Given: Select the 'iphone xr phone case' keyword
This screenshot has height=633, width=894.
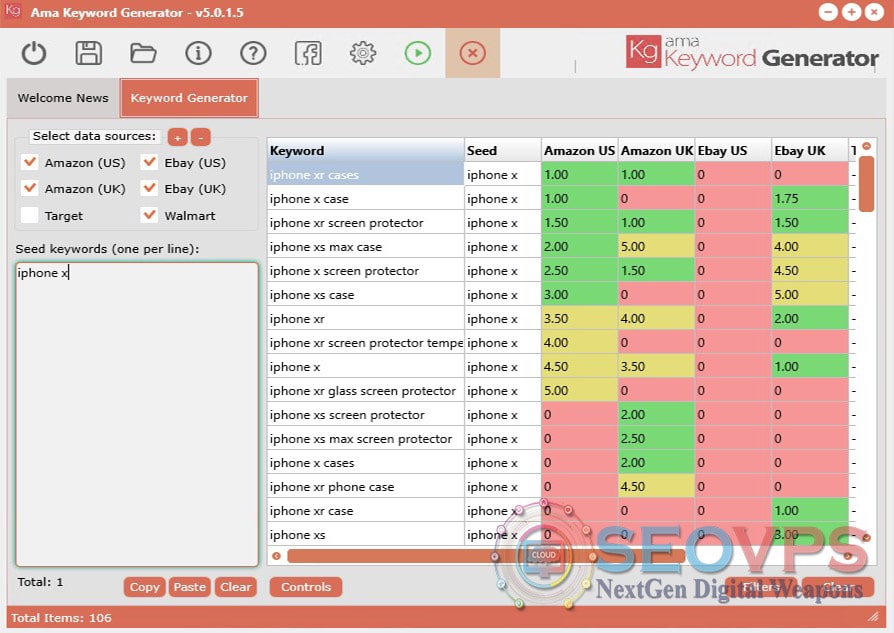Looking at the screenshot, I should (365, 486).
